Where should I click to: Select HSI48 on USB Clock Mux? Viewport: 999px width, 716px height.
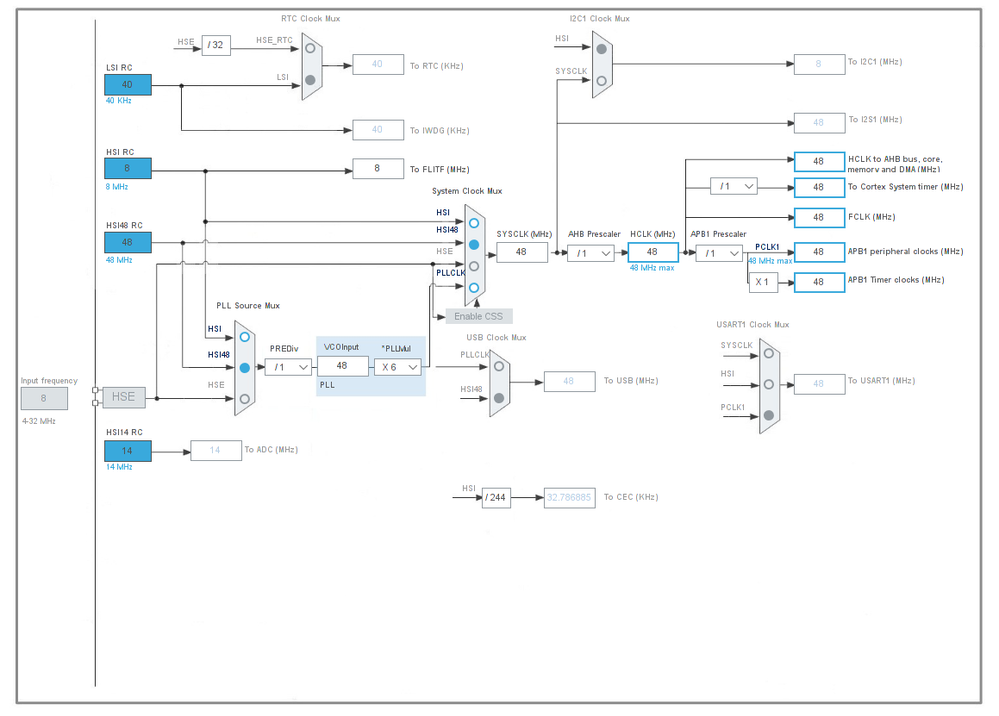[499, 398]
